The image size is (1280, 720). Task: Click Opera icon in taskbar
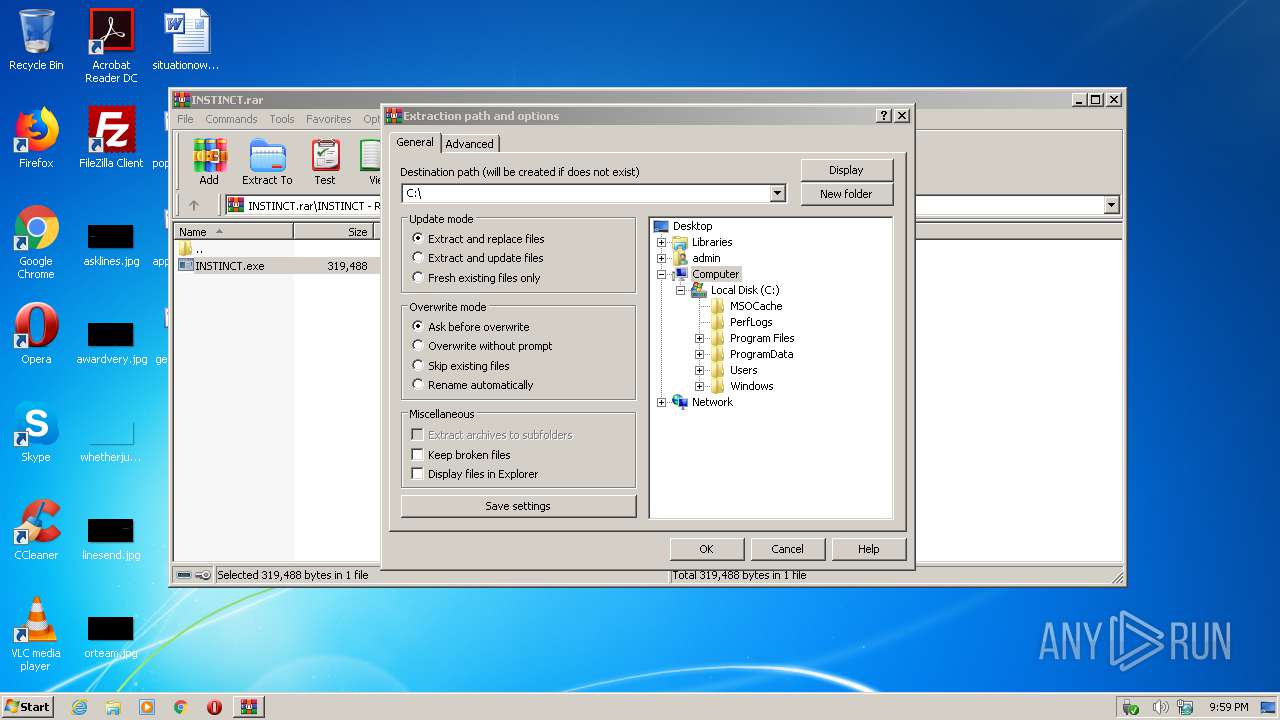pos(214,707)
